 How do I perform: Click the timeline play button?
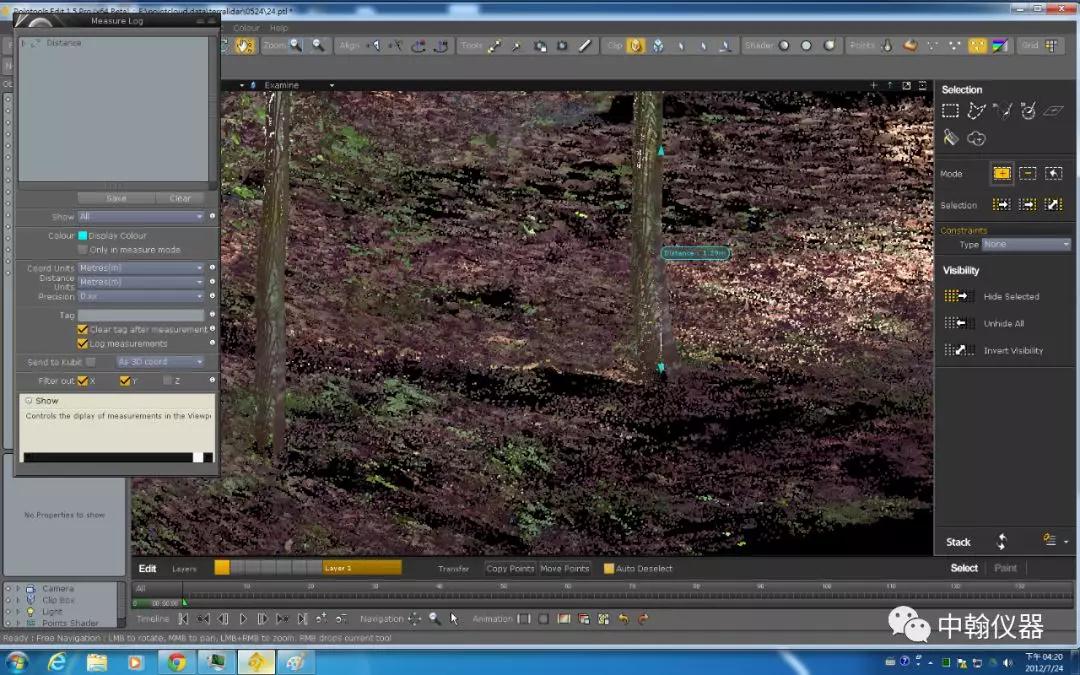(243, 619)
